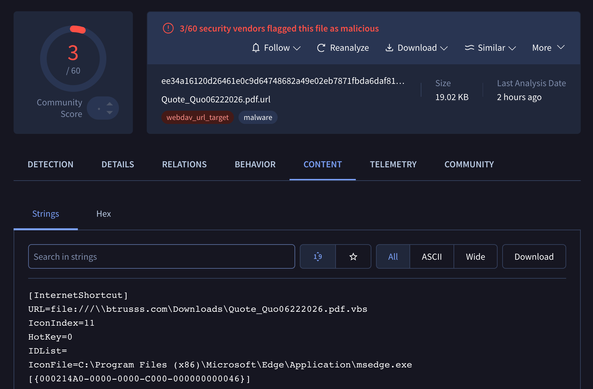Toggle the star highlight icon in strings toolbar

point(353,257)
